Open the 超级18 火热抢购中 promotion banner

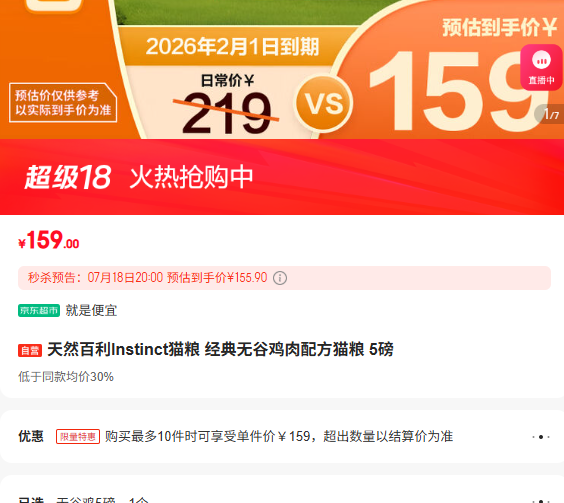click(282, 177)
